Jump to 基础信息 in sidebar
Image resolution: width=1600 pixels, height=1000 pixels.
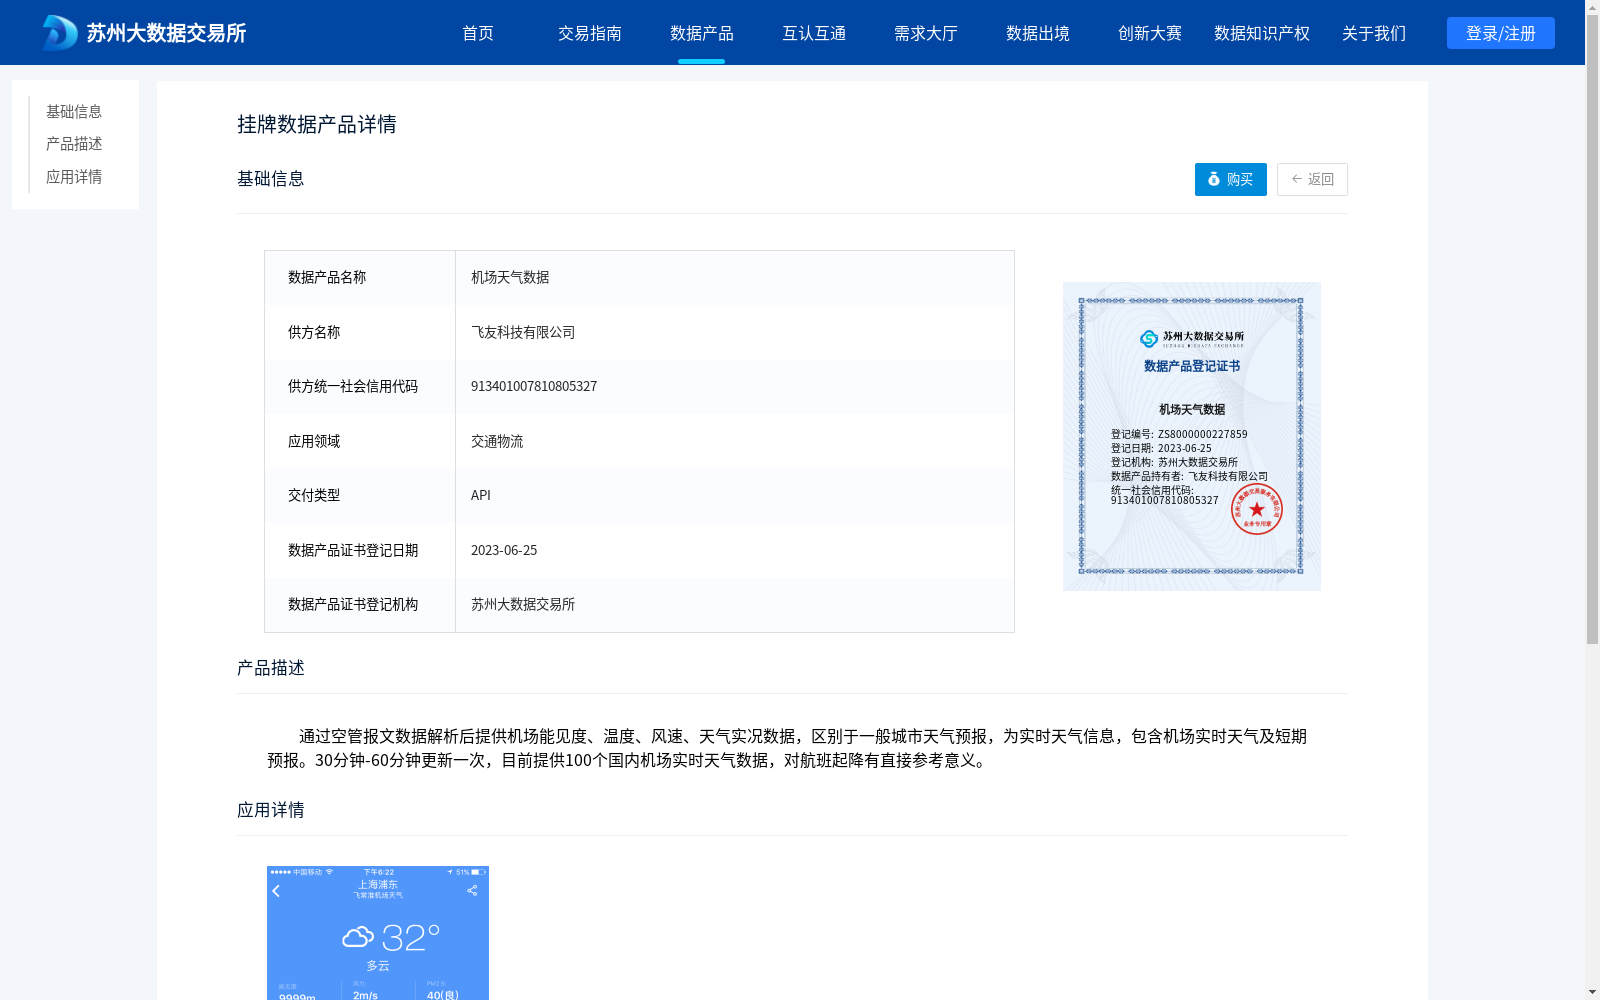tap(74, 111)
